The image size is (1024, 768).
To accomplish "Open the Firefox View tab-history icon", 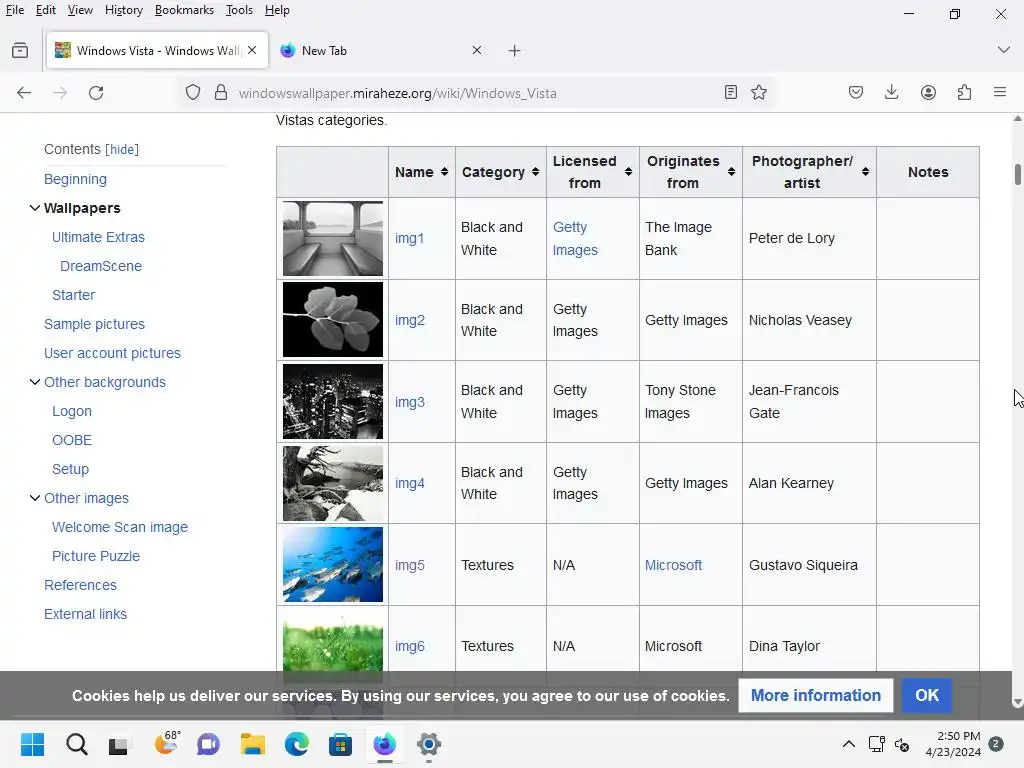I will coord(20,50).
